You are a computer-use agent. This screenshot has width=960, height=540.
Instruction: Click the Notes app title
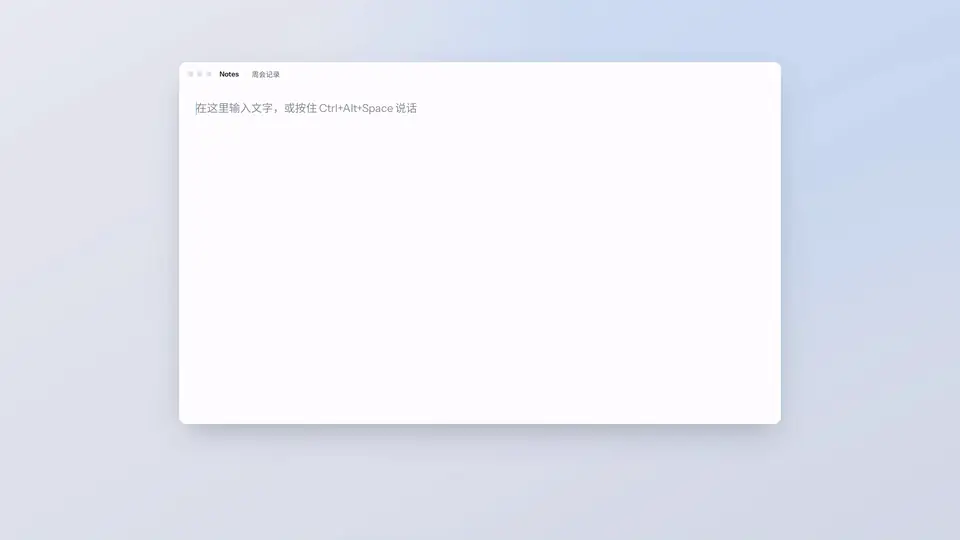[x=229, y=74]
